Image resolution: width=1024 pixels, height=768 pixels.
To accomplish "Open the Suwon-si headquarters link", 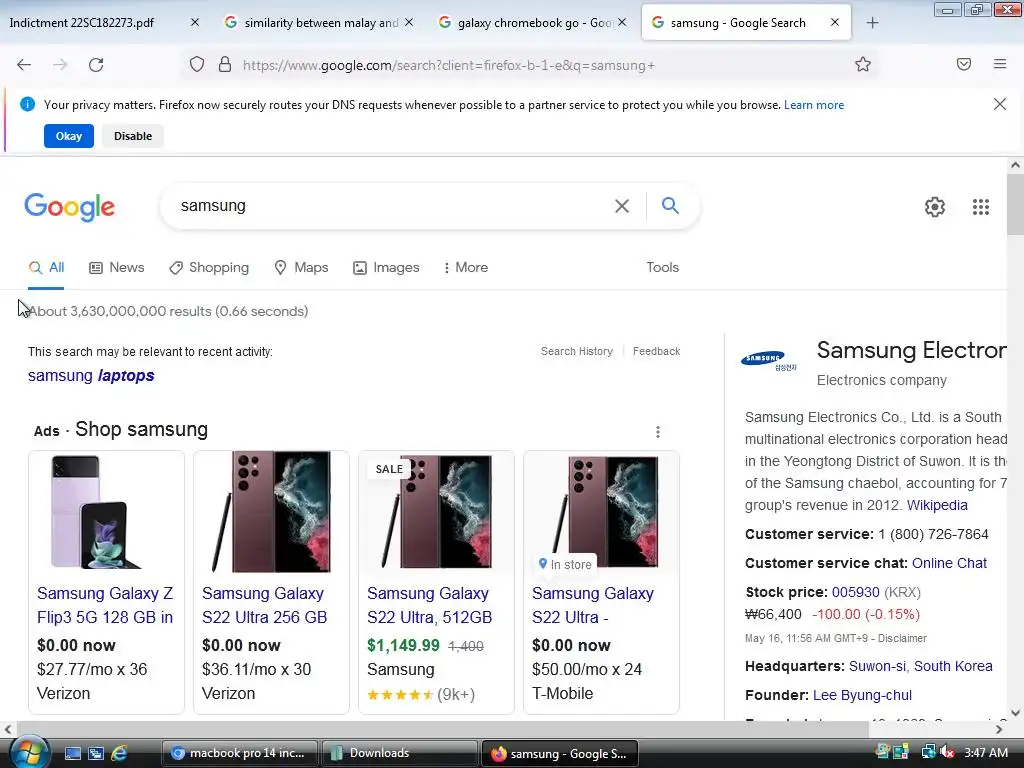I will pyautogui.click(x=878, y=666).
